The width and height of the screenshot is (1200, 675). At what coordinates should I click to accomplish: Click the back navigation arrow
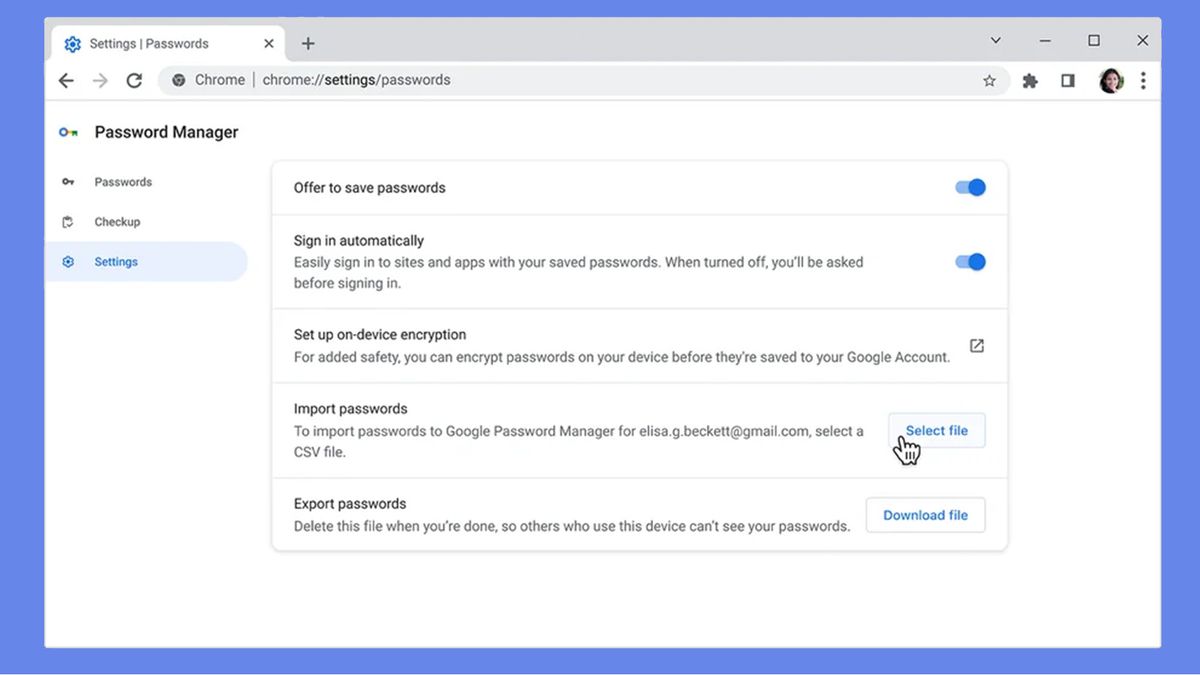(x=66, y=80)
